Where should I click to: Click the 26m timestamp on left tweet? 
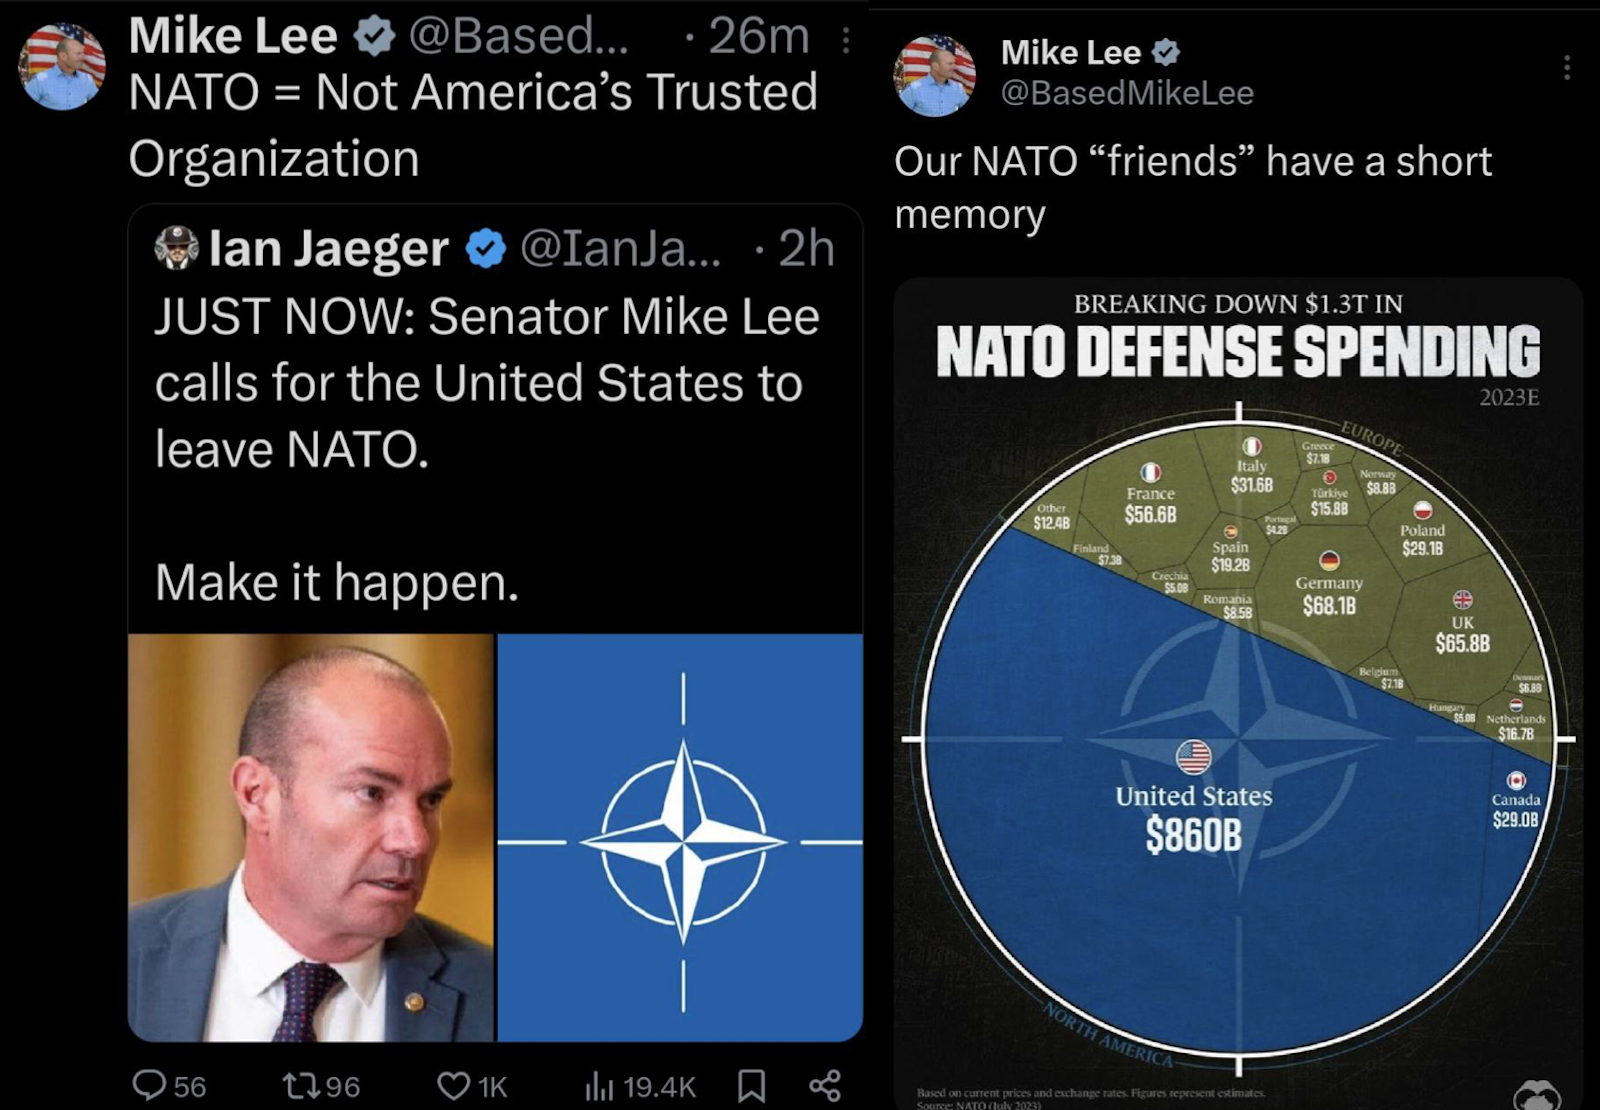click(759, 37)
